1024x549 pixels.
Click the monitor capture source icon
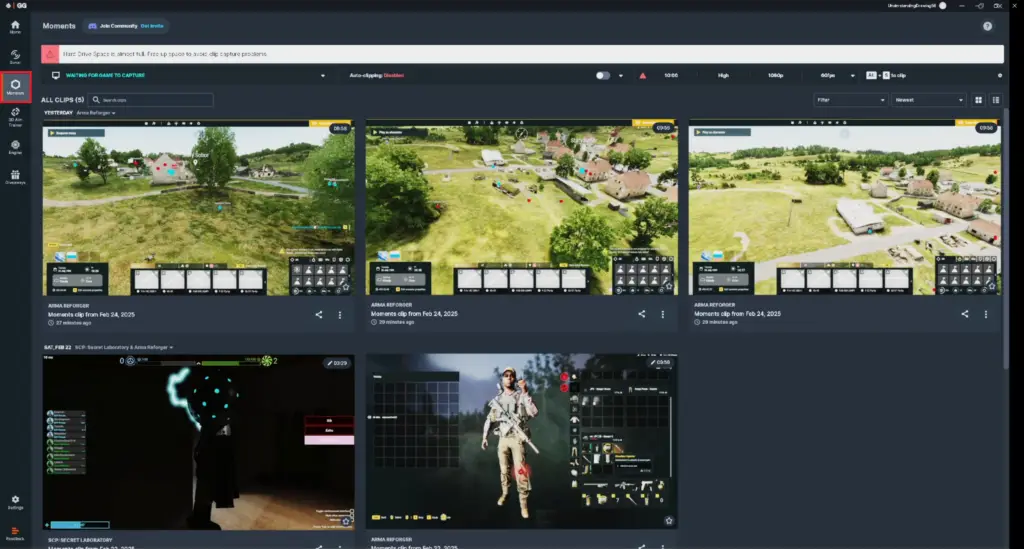(x=56, y=76)
